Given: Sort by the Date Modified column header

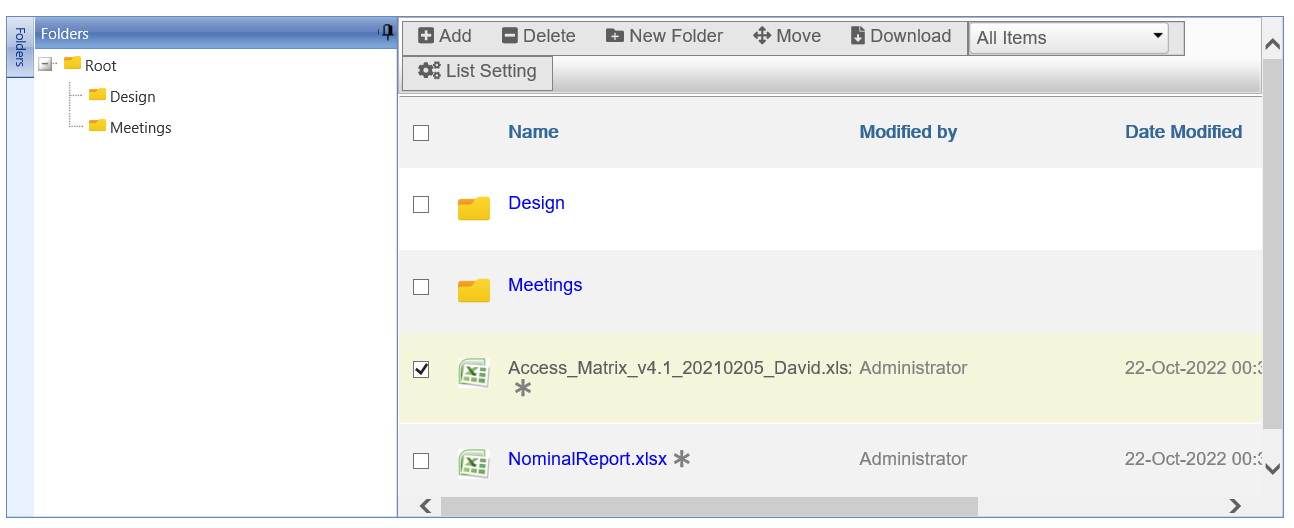Looking at the screenshot, I should [1183, 132].
